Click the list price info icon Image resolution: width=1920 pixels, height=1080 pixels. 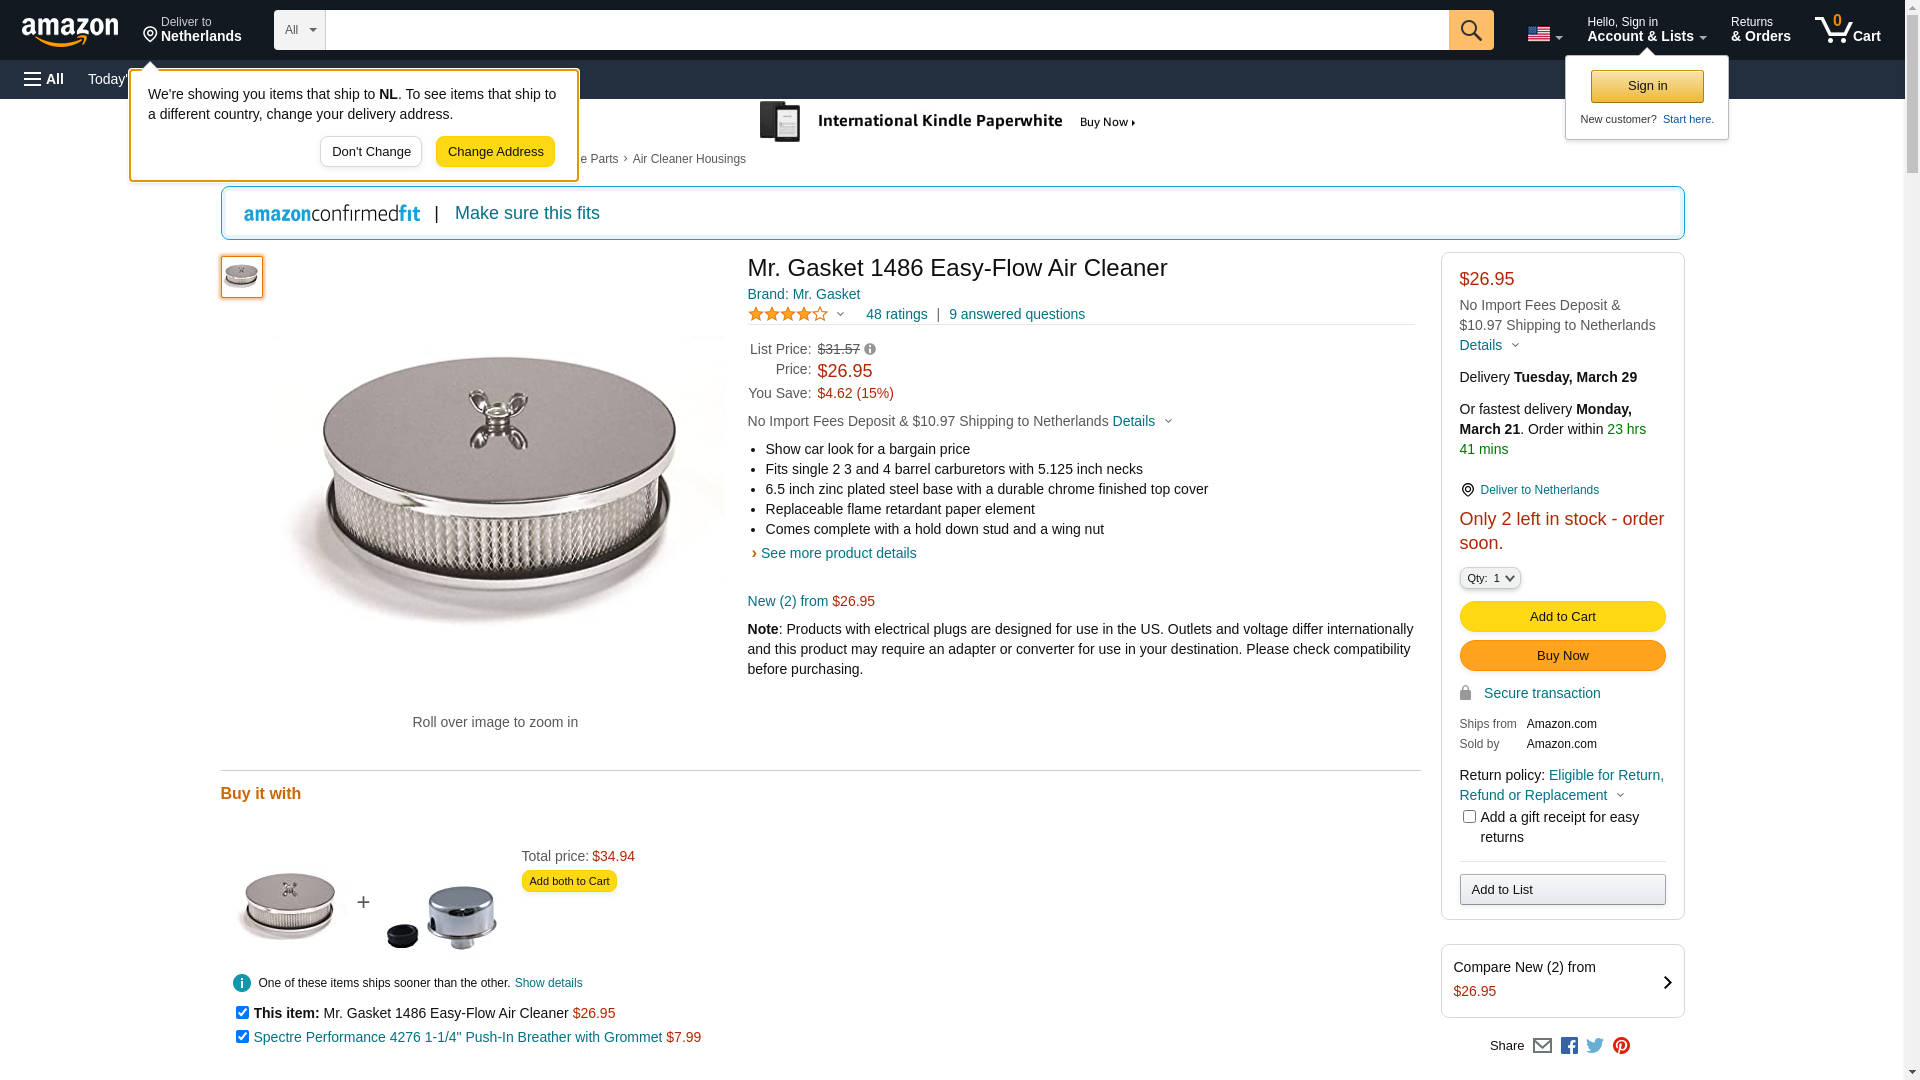(x=870, y=349)
